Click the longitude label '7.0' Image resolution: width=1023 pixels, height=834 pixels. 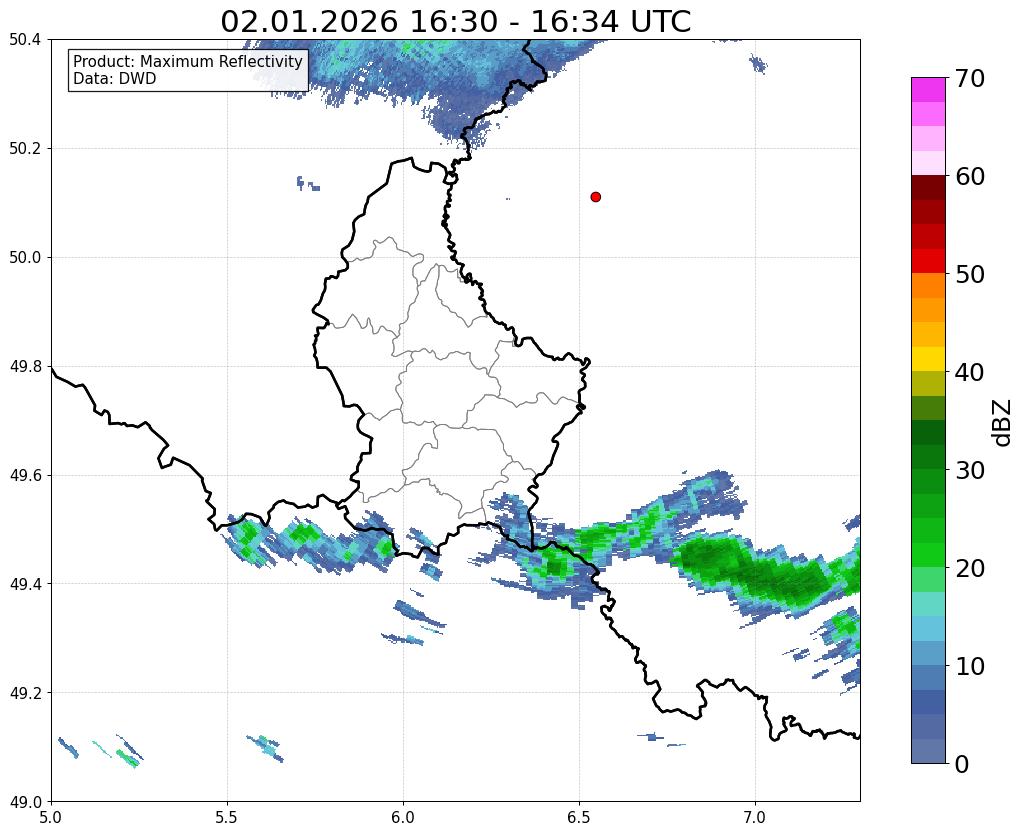(x=756, y=817)
